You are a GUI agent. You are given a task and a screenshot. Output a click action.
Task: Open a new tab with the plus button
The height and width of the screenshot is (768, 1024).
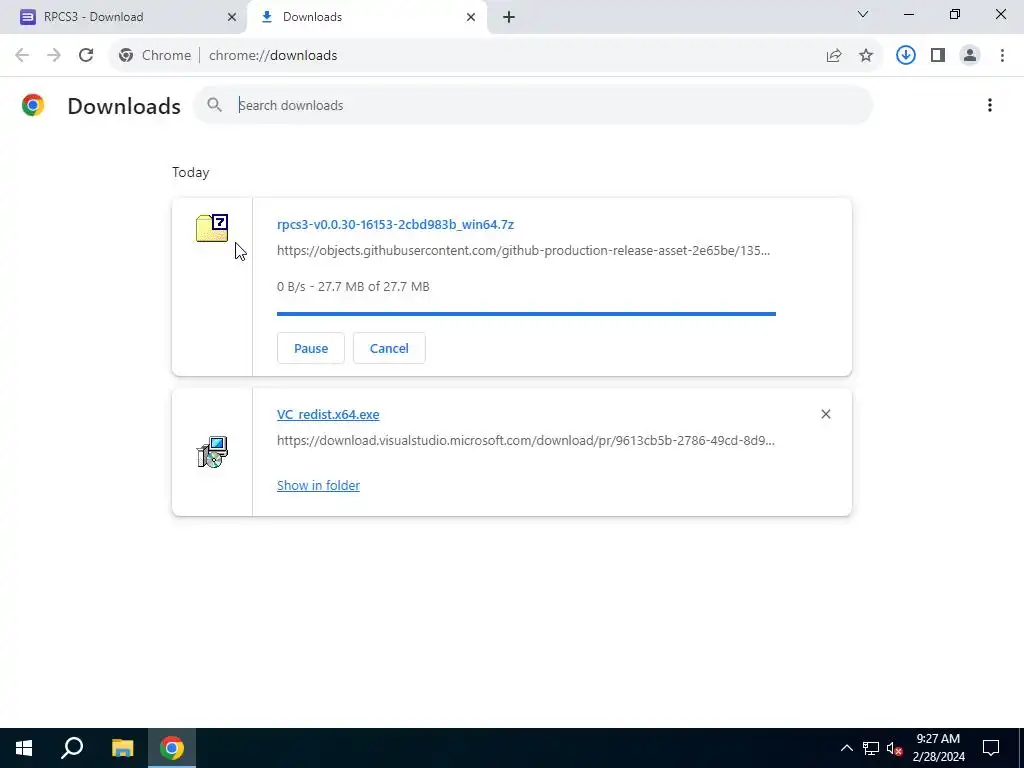(509, 17)
